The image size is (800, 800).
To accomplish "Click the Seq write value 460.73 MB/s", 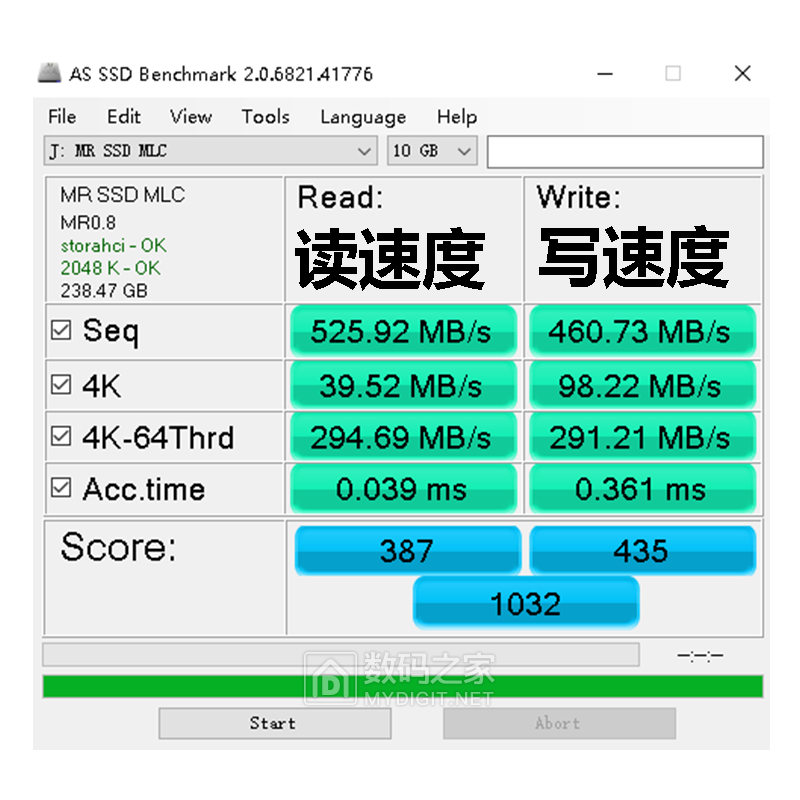I will point(642,331).
